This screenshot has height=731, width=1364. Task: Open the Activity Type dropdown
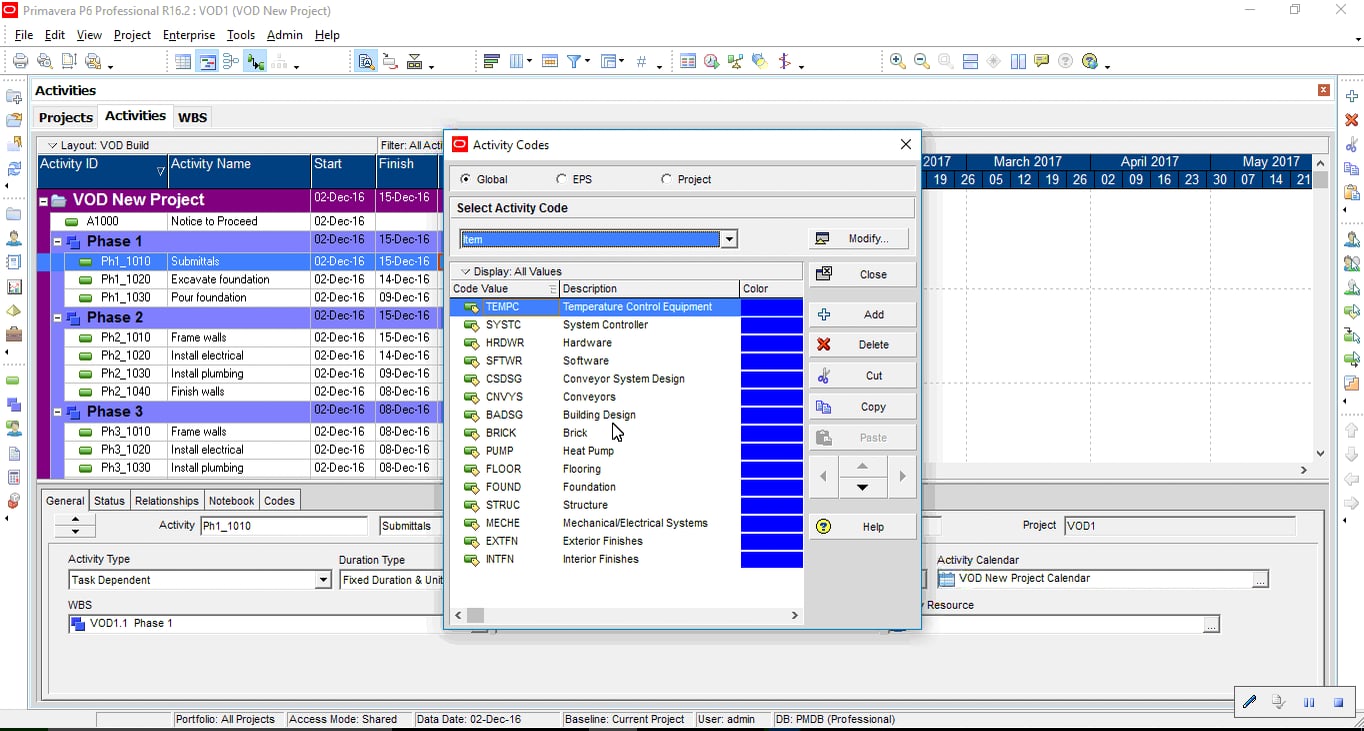[323, 580]
